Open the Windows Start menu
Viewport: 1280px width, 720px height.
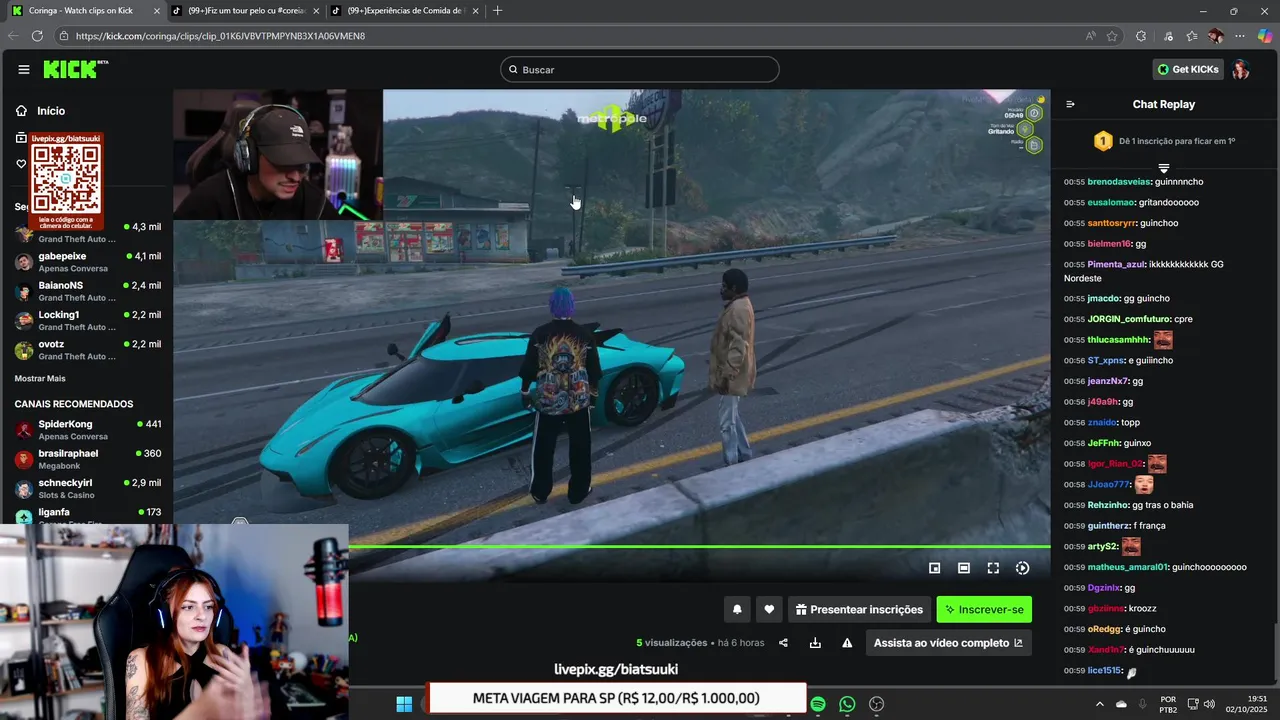click(404, 704)
